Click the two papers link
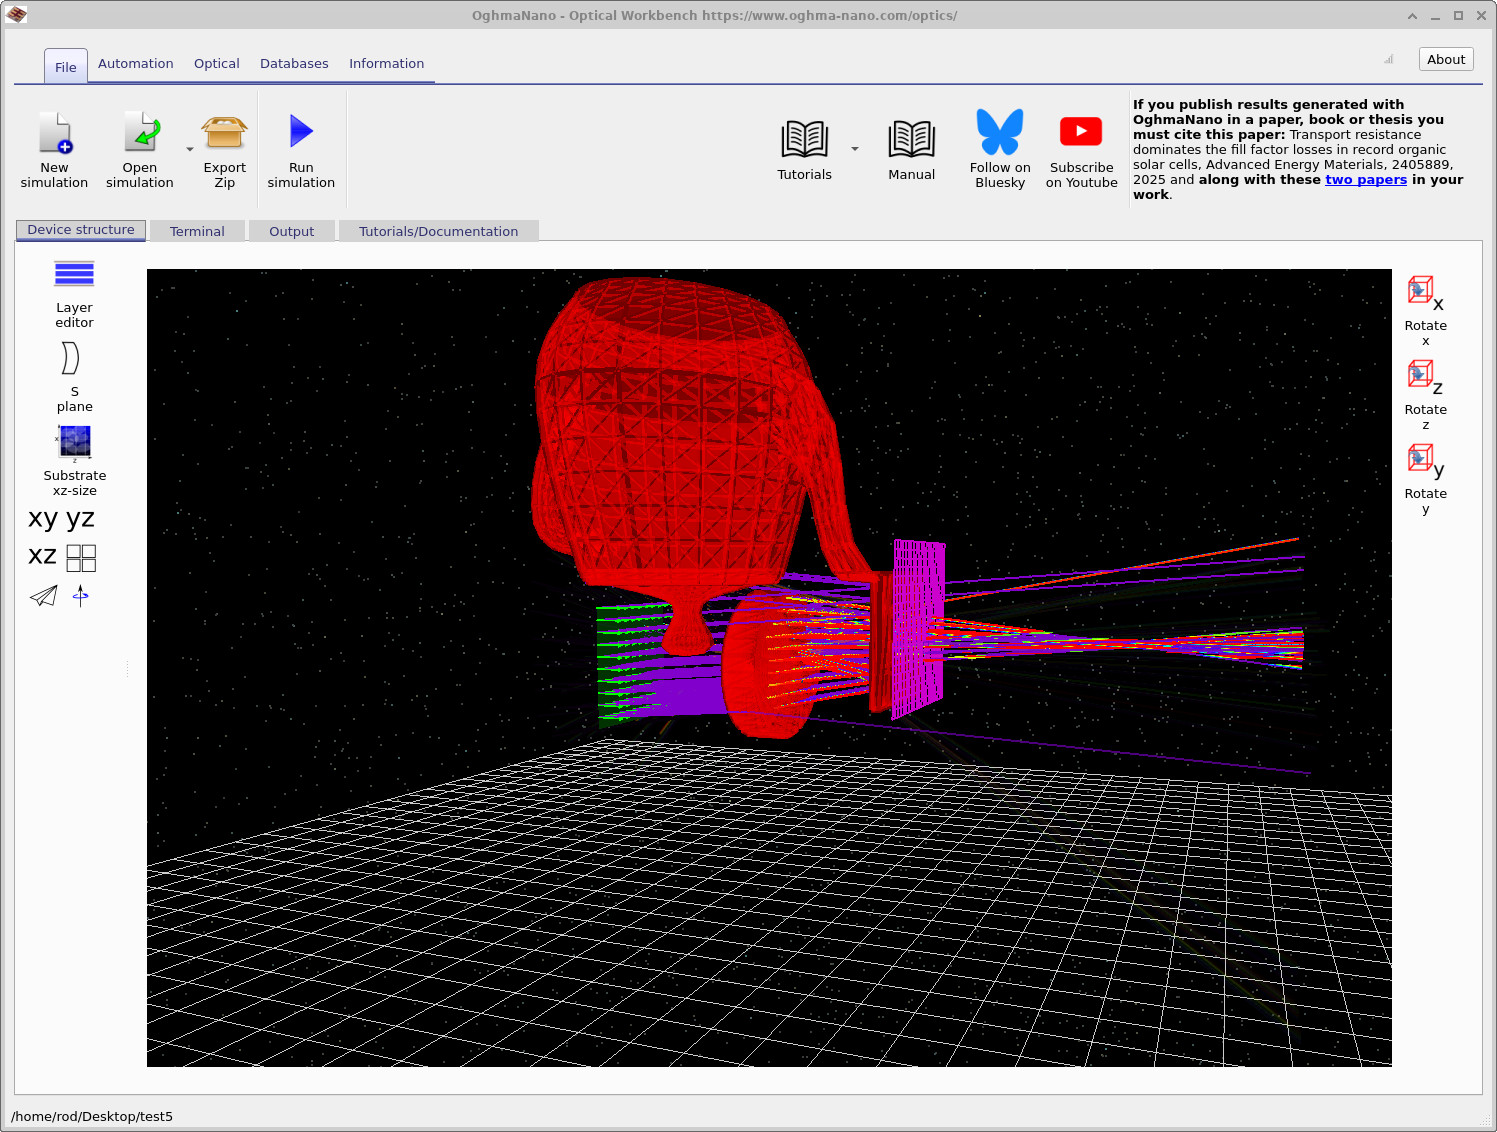Viewport: 1497px width, 1132px height. pyautogui.click(x=1366, y=179)
